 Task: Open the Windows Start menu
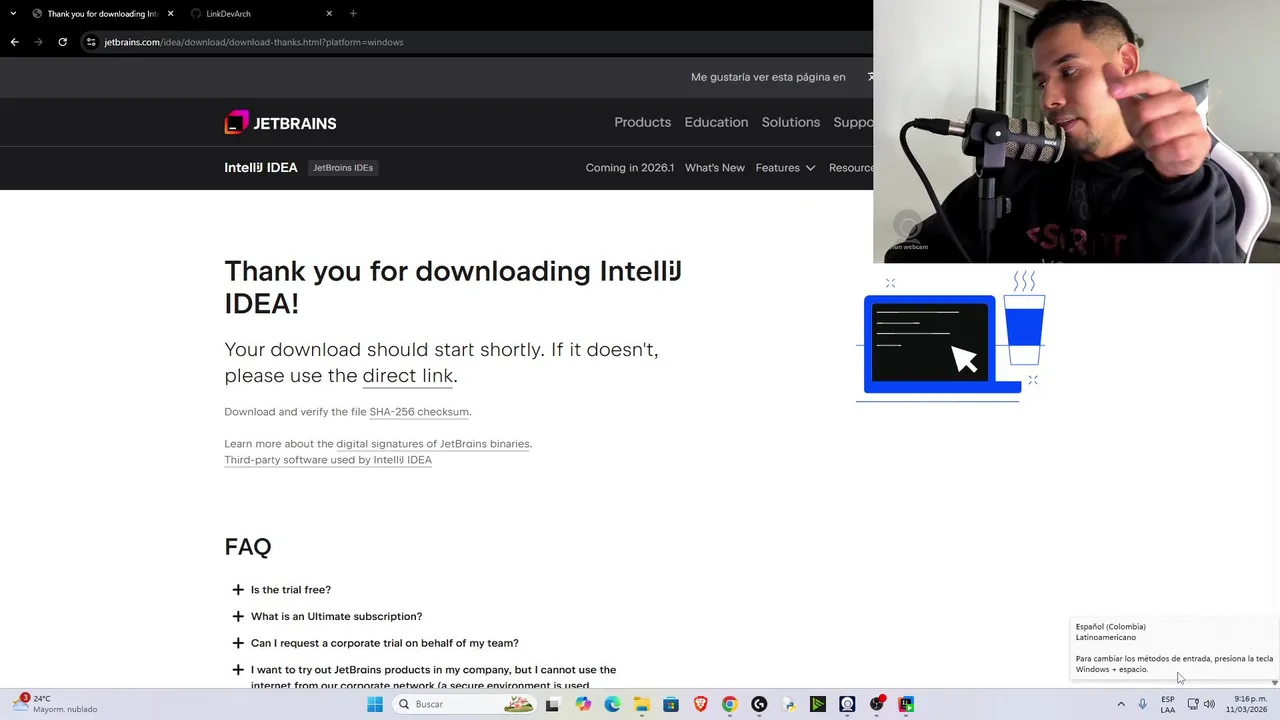coord(375,704)
